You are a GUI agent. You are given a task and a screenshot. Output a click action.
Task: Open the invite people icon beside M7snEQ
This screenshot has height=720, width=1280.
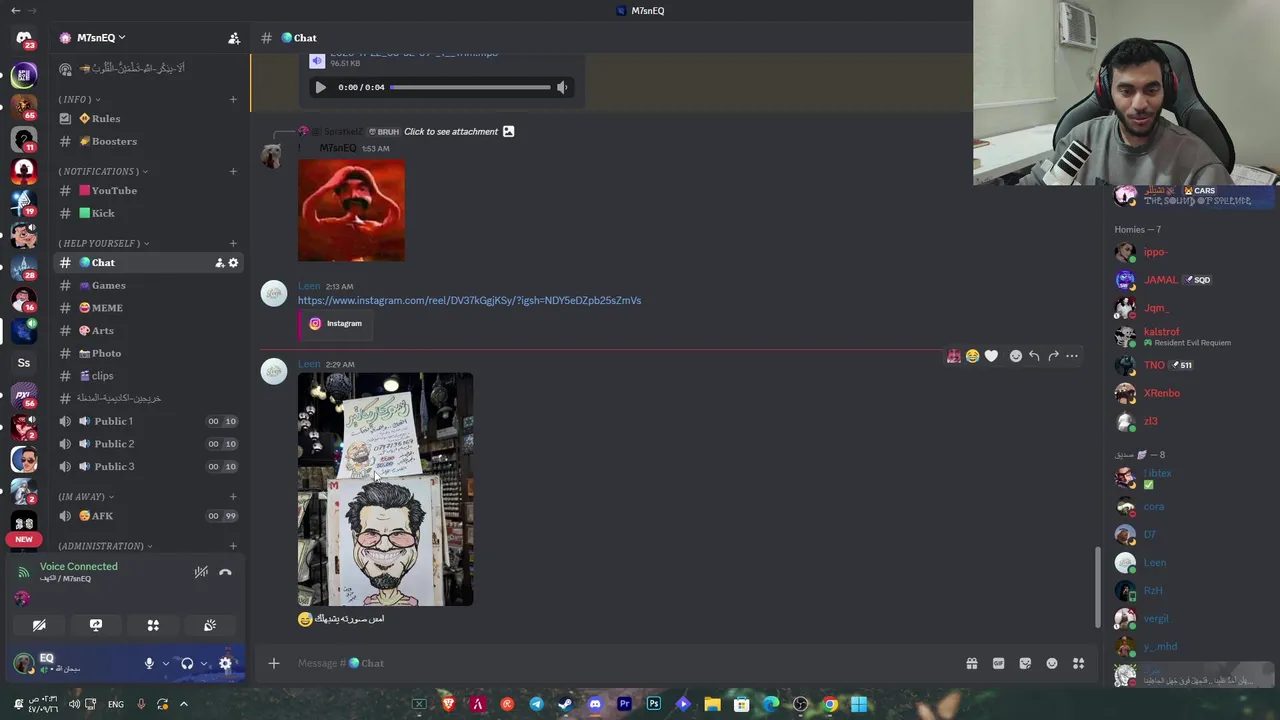pos(234,38)
